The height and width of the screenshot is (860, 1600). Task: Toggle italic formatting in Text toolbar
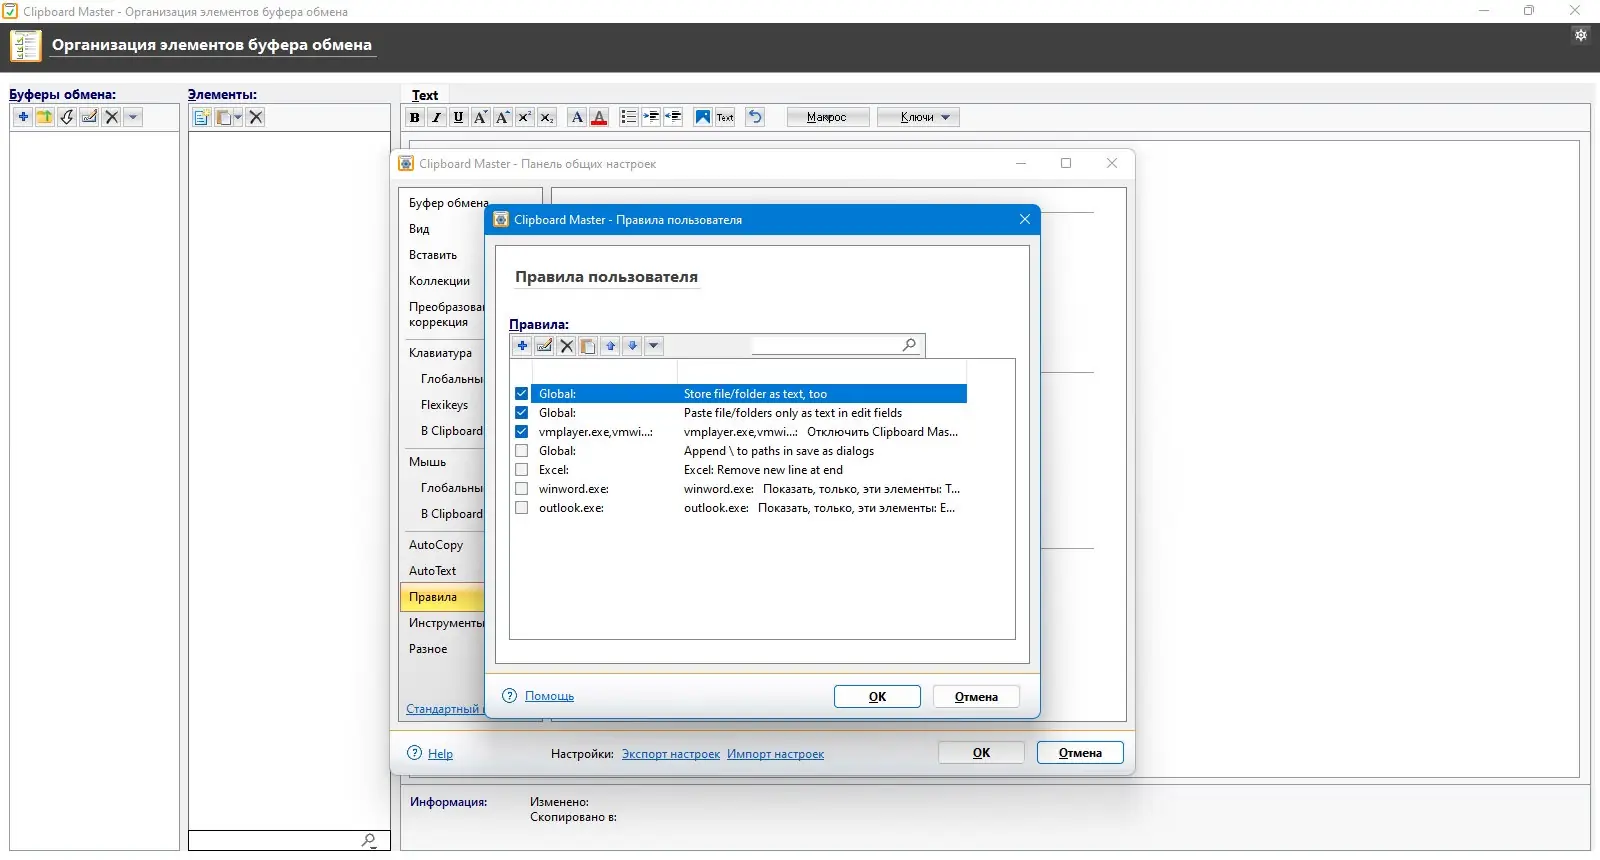tap(437, 117)
